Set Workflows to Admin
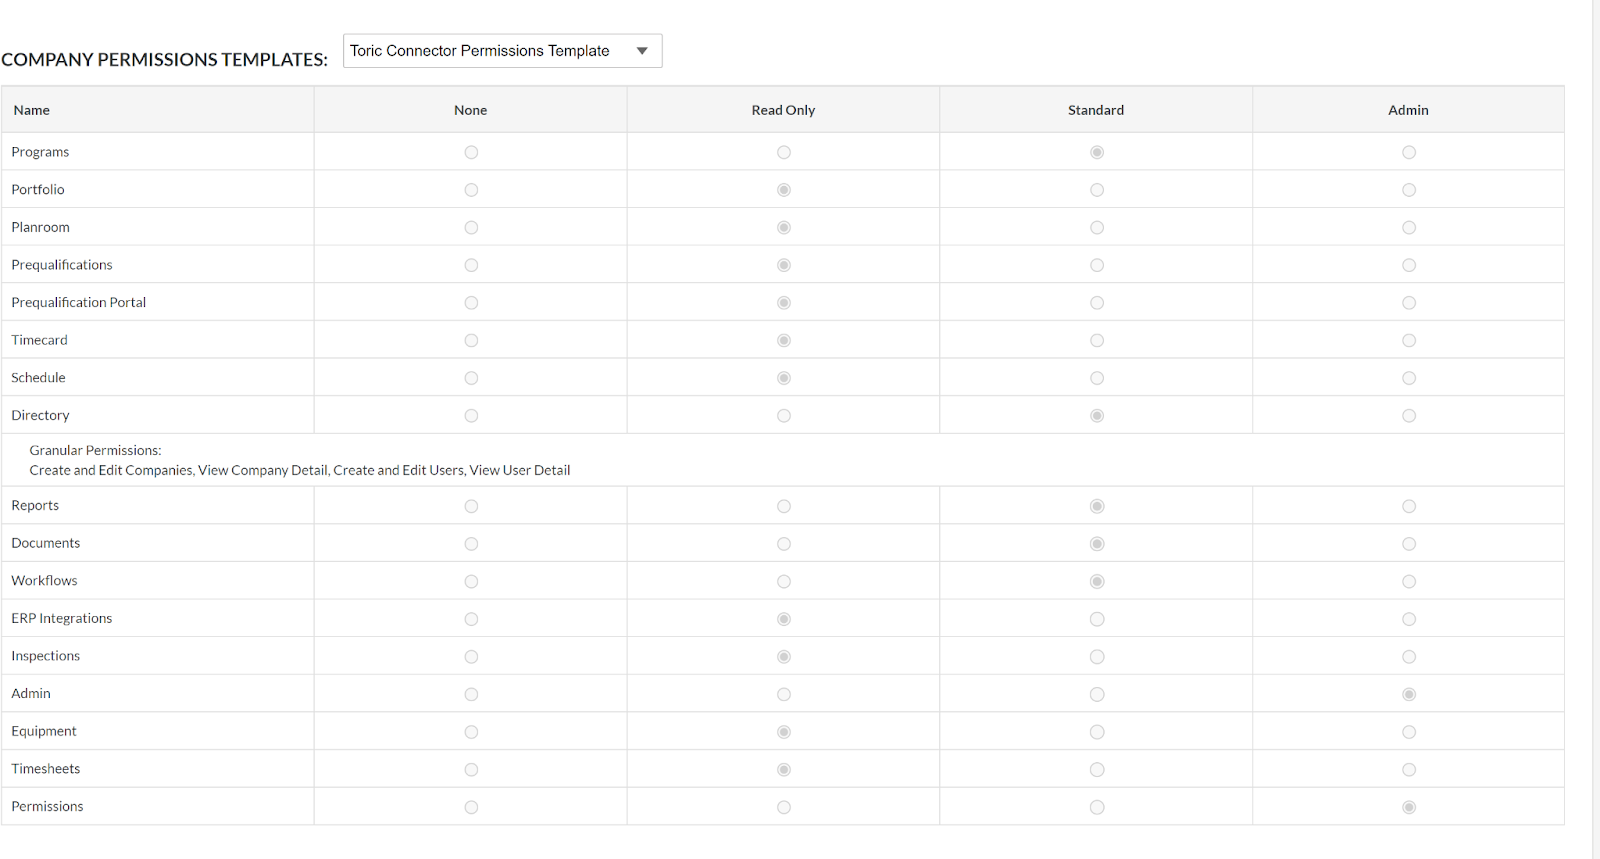The height and width of the screenshot is (859, 1600). (1409, 581)
